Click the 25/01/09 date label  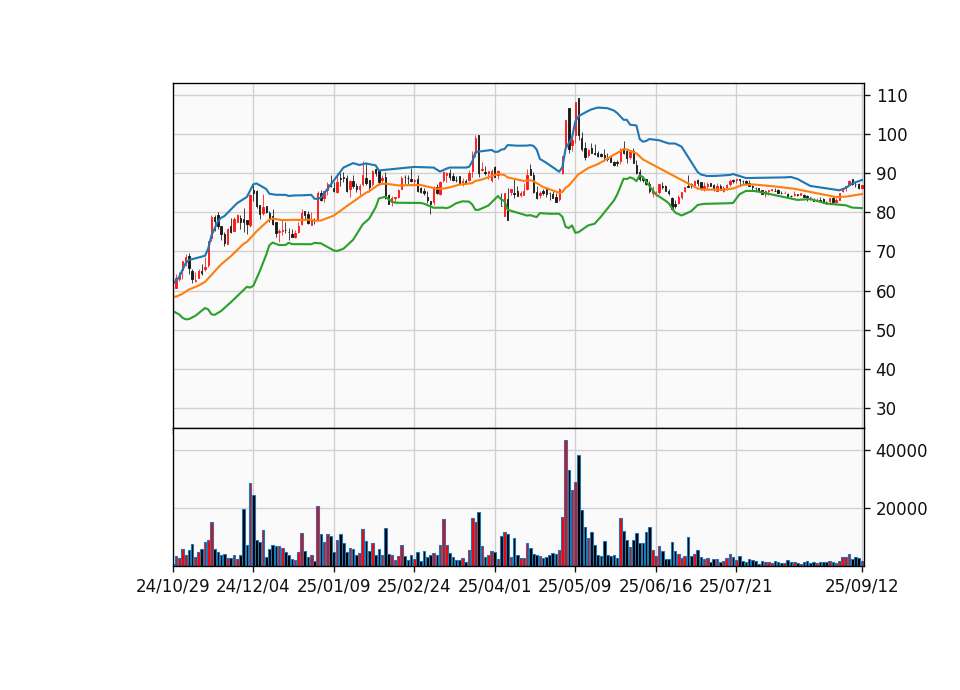pyautogui.click(x=334, y=586)
